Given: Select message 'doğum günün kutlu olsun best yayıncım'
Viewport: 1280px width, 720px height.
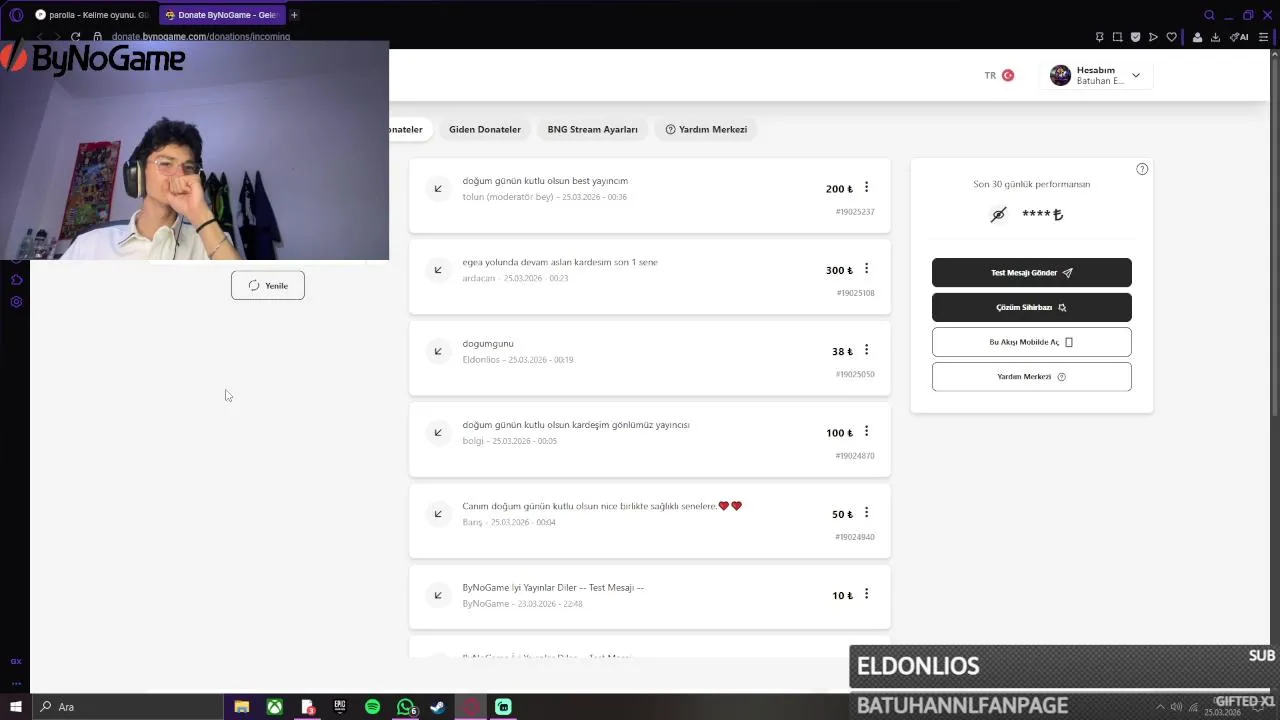Looking at the screenshot, I should coord(545,181).
